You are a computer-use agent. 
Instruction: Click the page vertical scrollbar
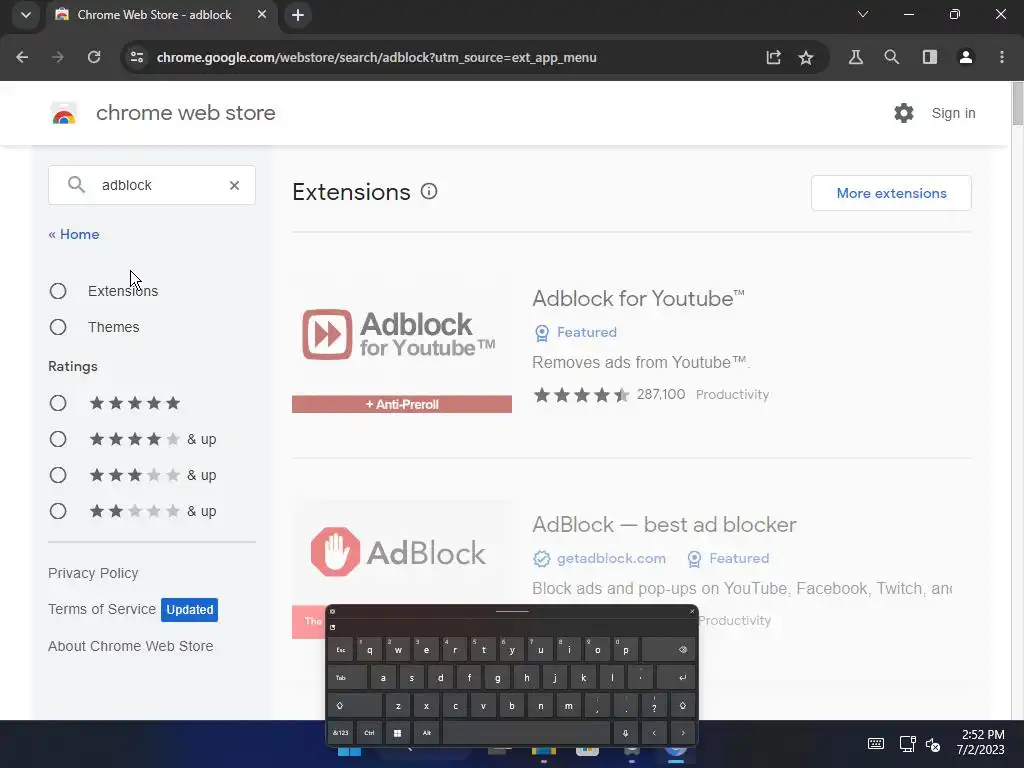pyautogui.click(x=1017, y=103)
